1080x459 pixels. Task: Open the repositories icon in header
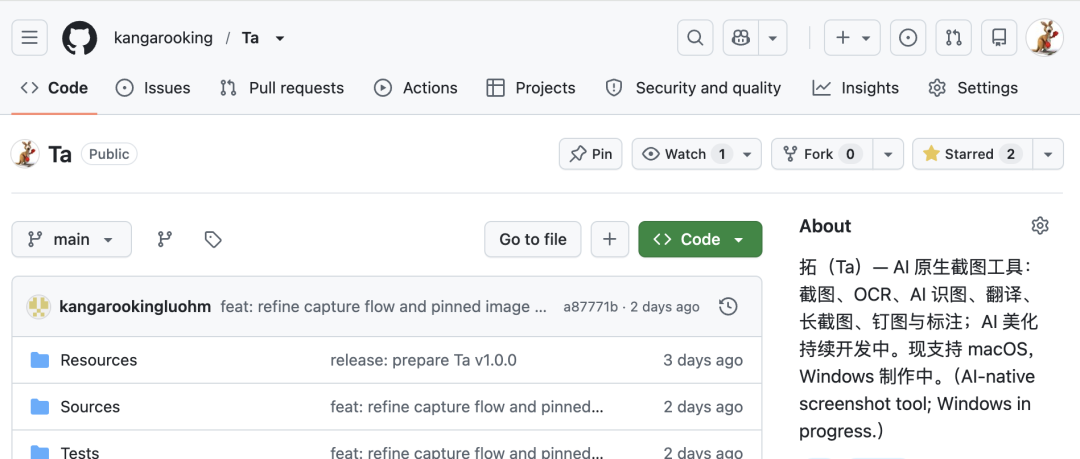pyautogui.click(x=999, y=37)
